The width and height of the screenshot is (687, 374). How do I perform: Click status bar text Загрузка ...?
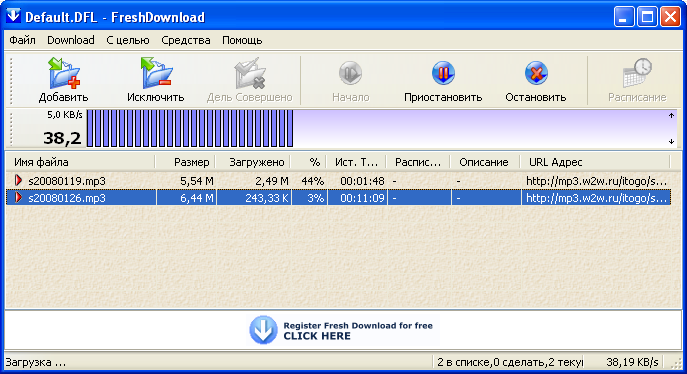pos(35,362)
